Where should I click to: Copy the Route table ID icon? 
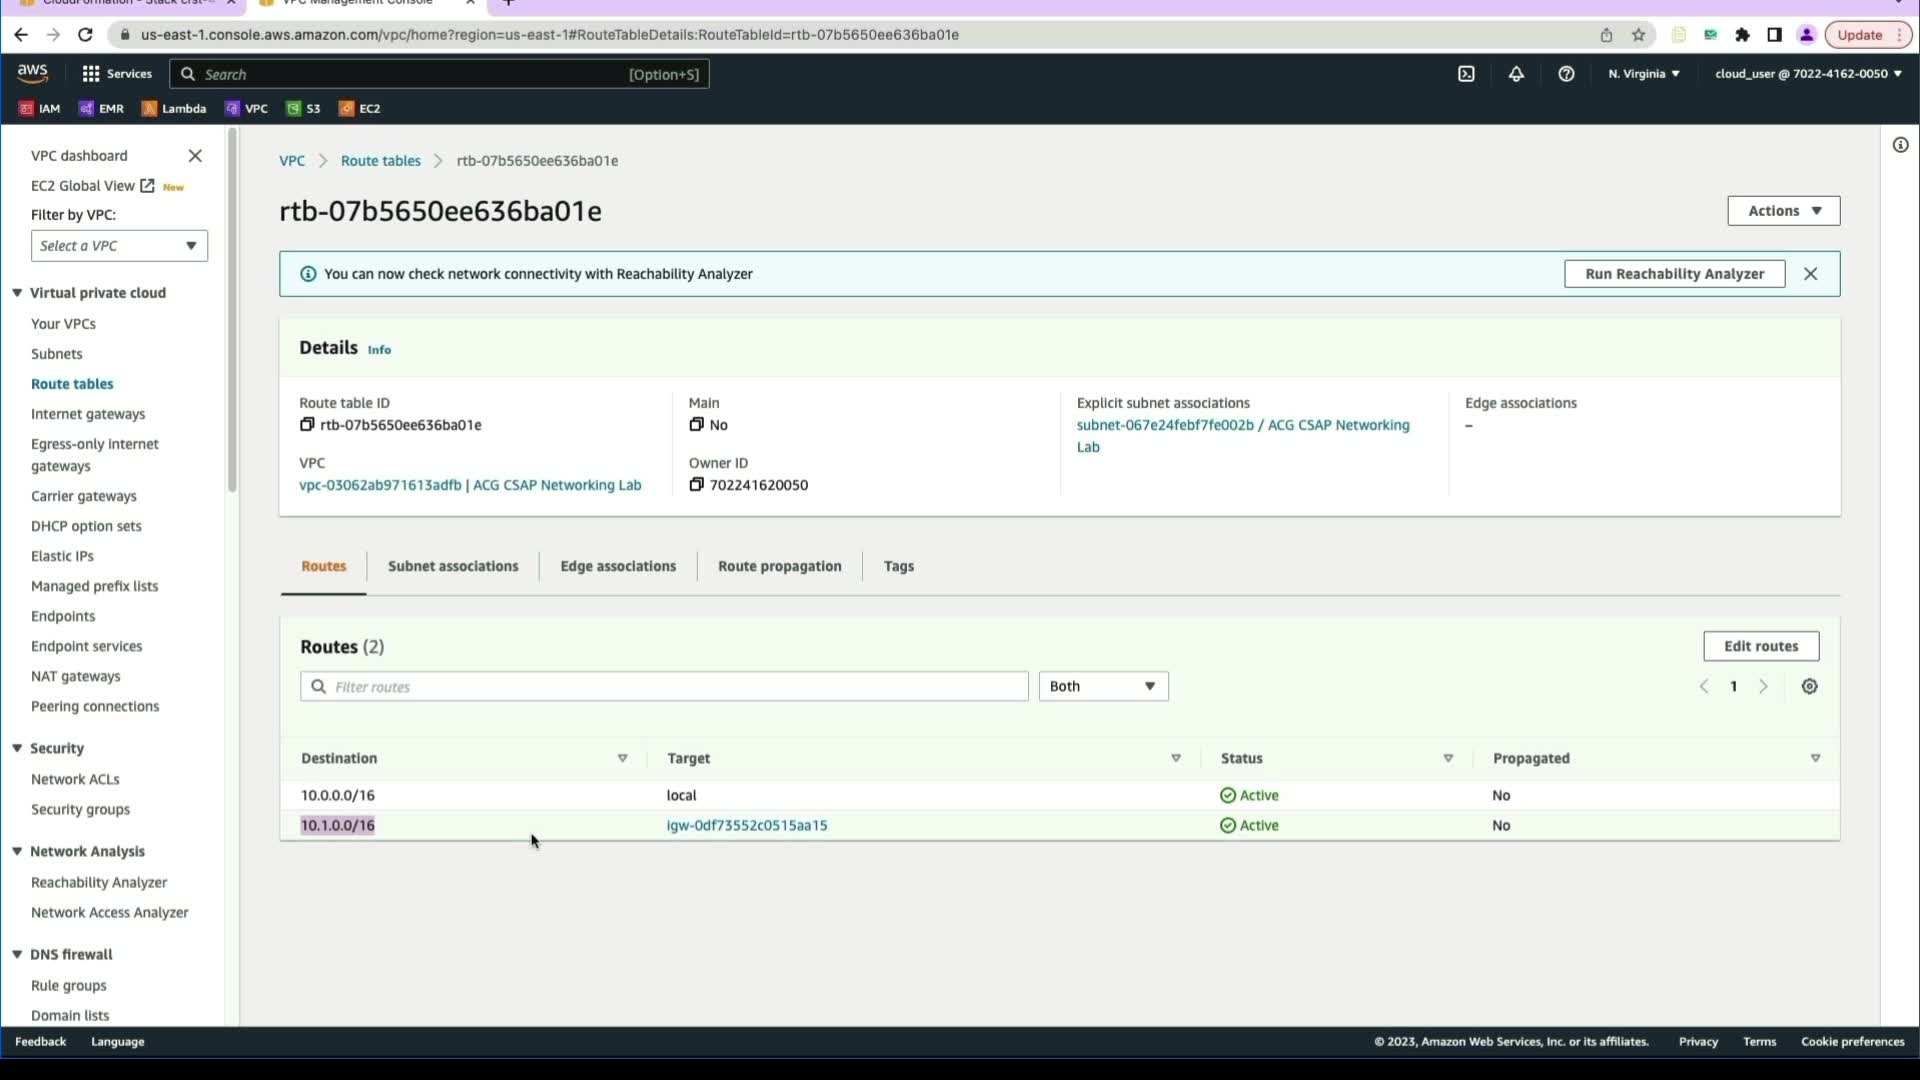click(x=307, y=425)
